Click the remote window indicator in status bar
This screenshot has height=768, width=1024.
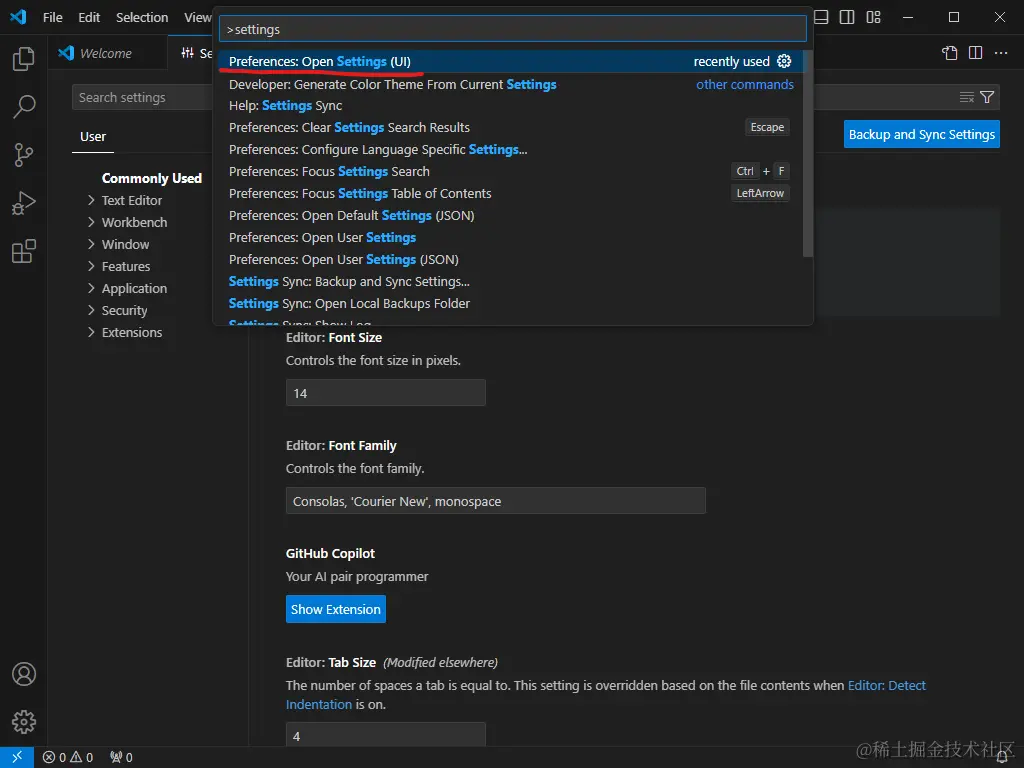point(17,757)
